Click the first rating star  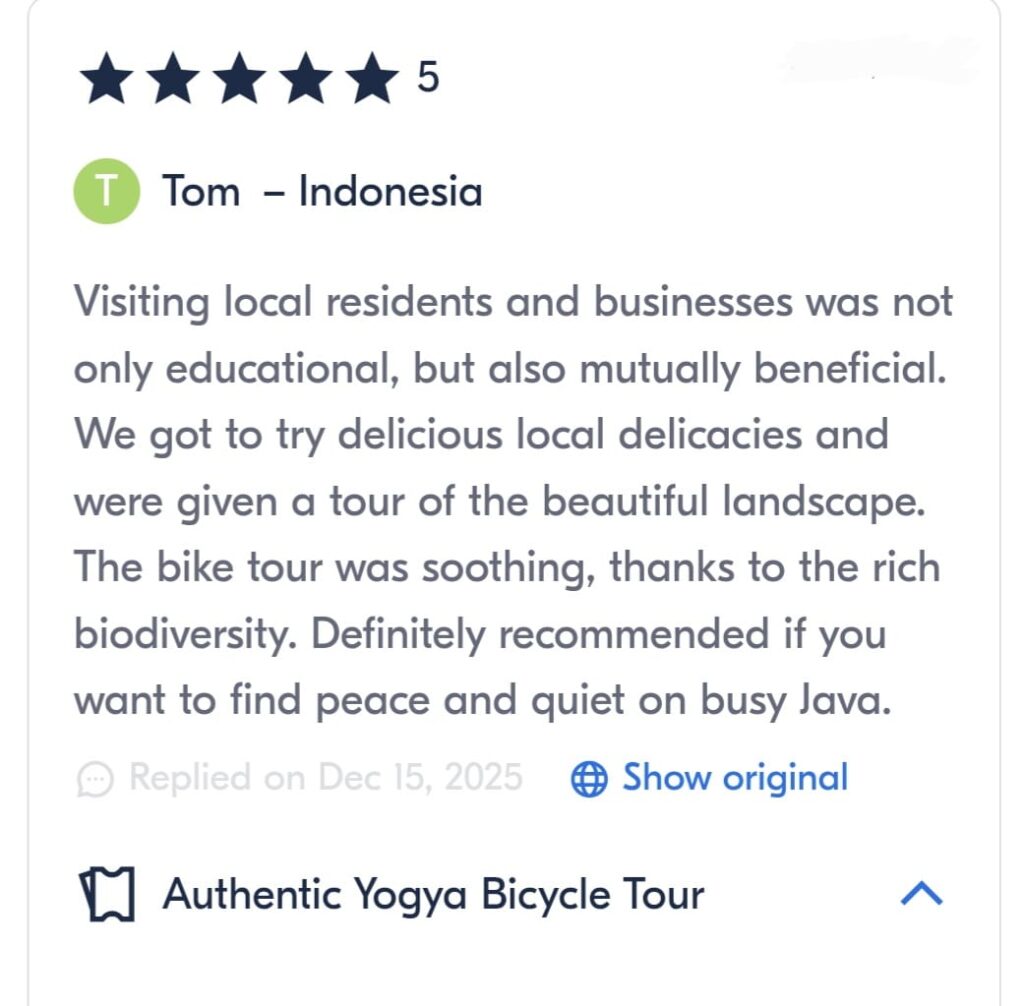coord(109,80)
